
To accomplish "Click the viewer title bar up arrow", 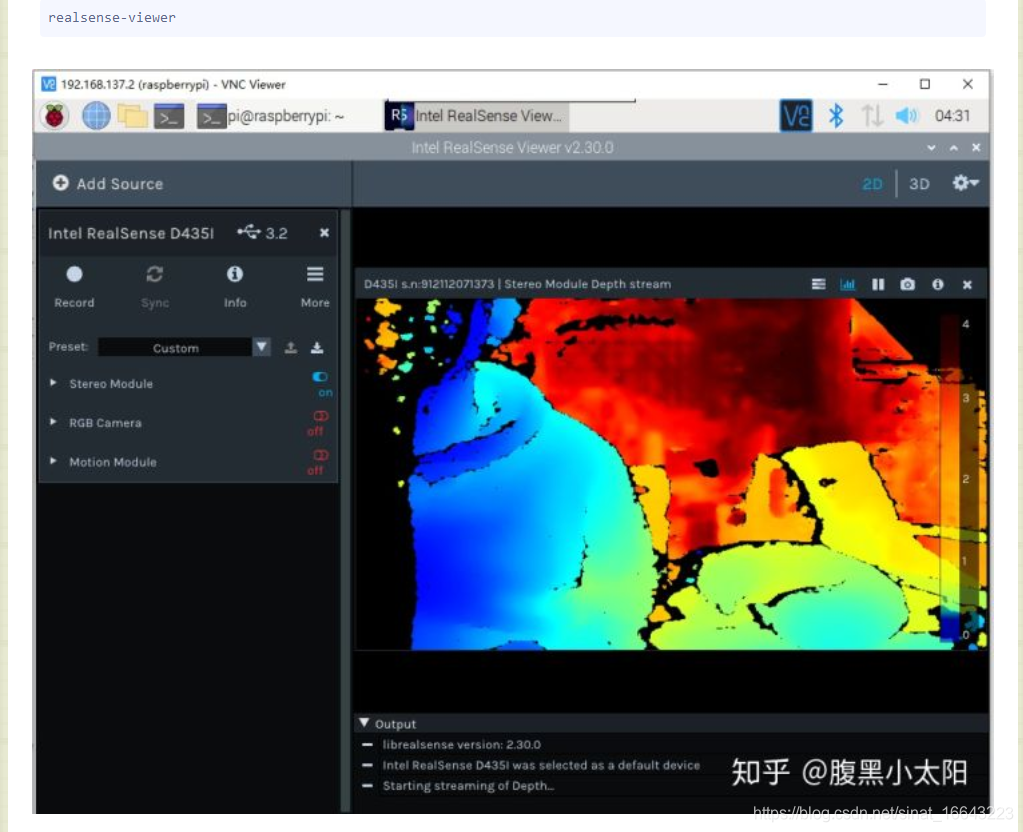I will pyautogui.click(x=953, y=148).
